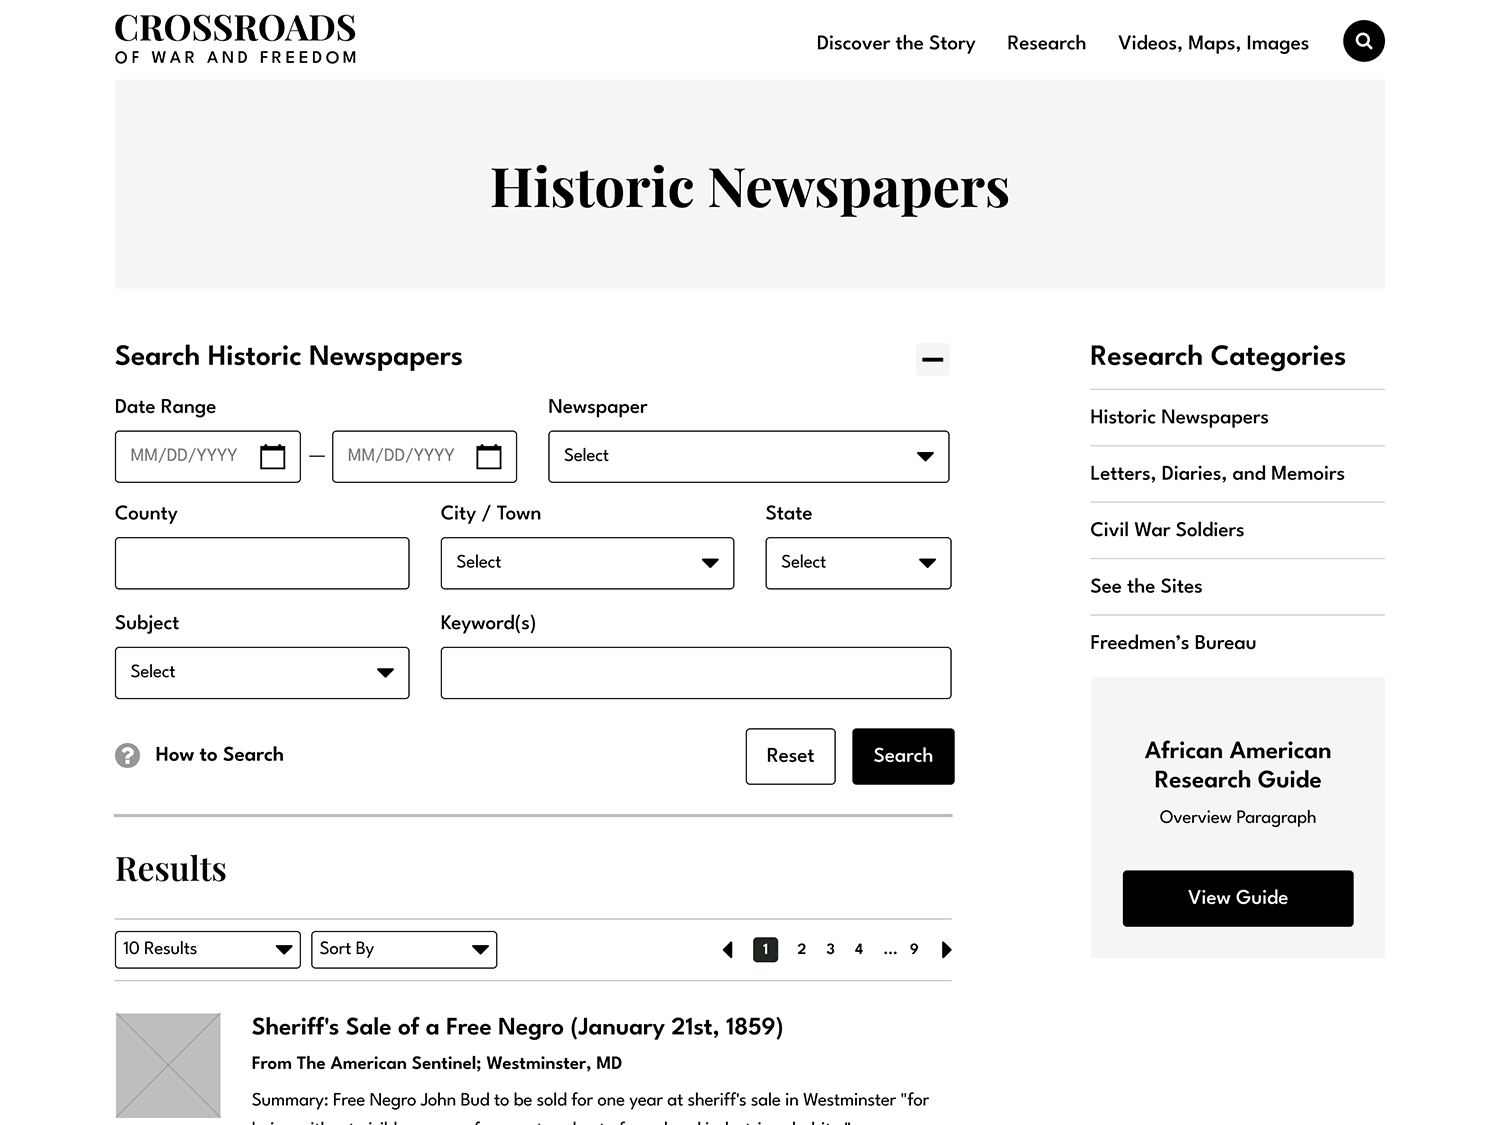Open the start date calendar picker icon
The height and width of the screenshot is (1125, 1500).
272,456
